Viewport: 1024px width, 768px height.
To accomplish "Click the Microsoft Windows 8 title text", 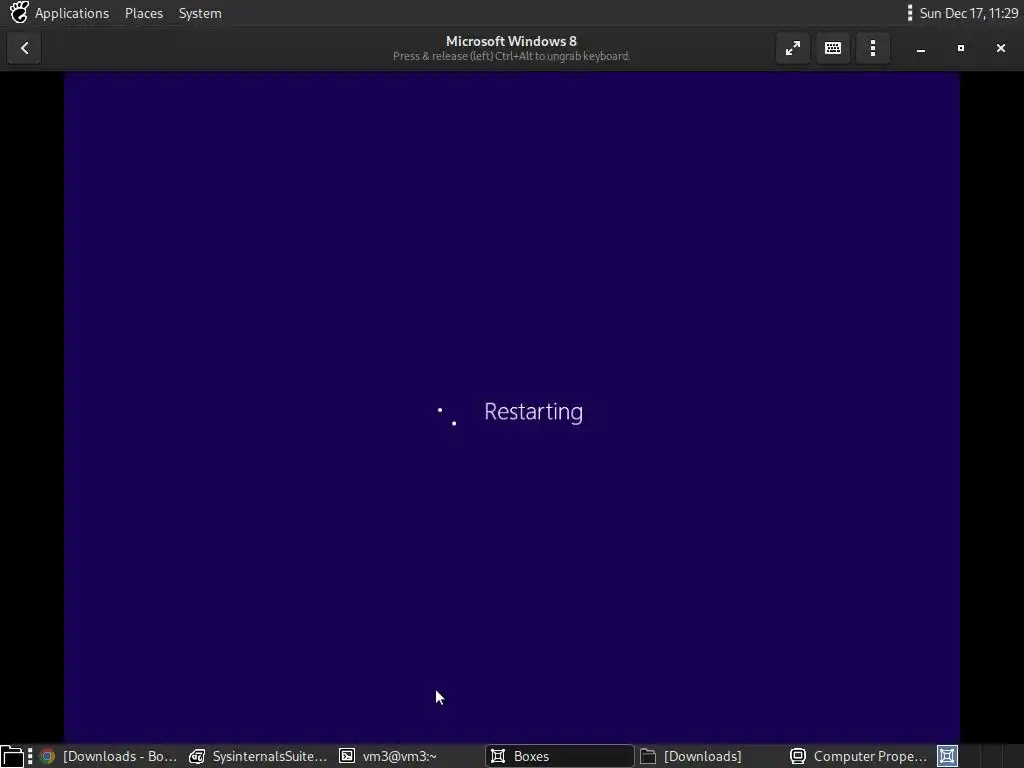I will [511, 41].
